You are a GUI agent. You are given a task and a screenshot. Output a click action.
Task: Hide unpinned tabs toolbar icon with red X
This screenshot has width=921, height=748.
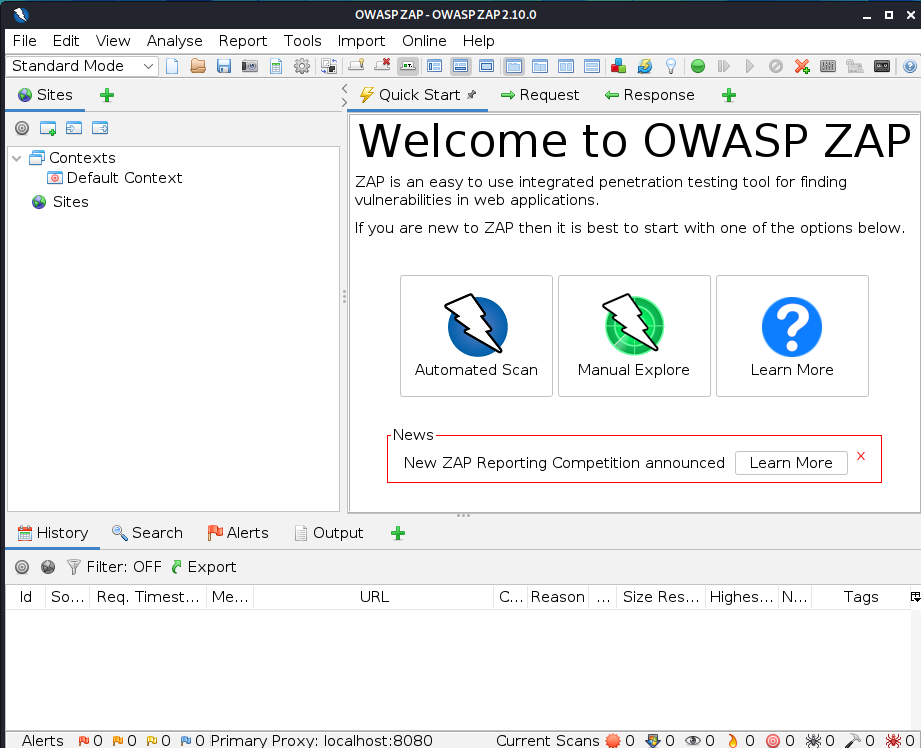click(382, 66)
